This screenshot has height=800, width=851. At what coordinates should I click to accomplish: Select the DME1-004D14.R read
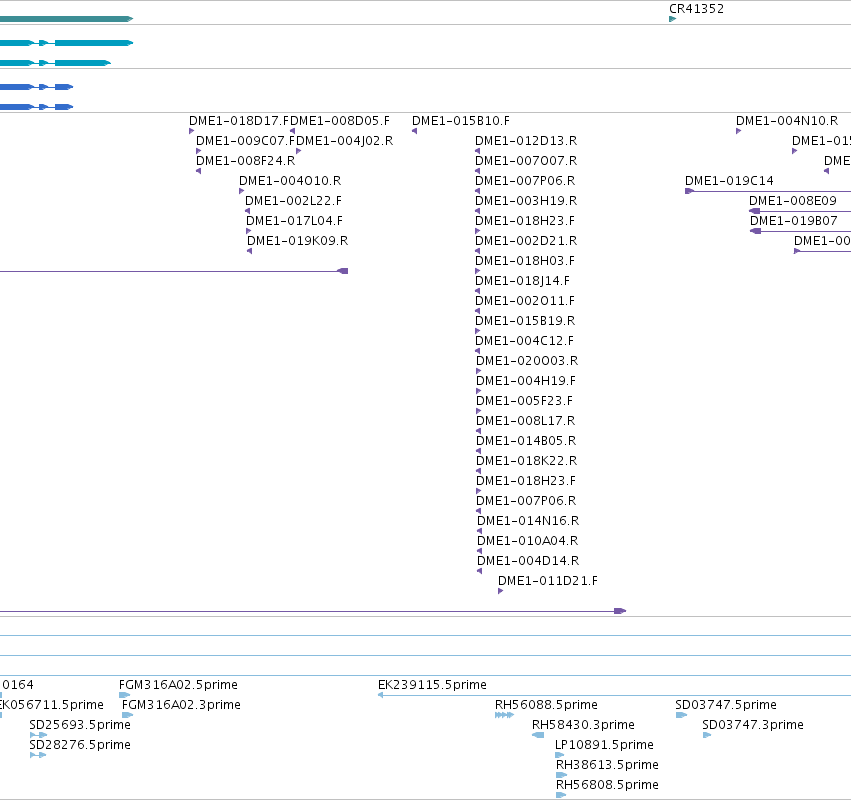pyautogui.click(x=528, y=561)
